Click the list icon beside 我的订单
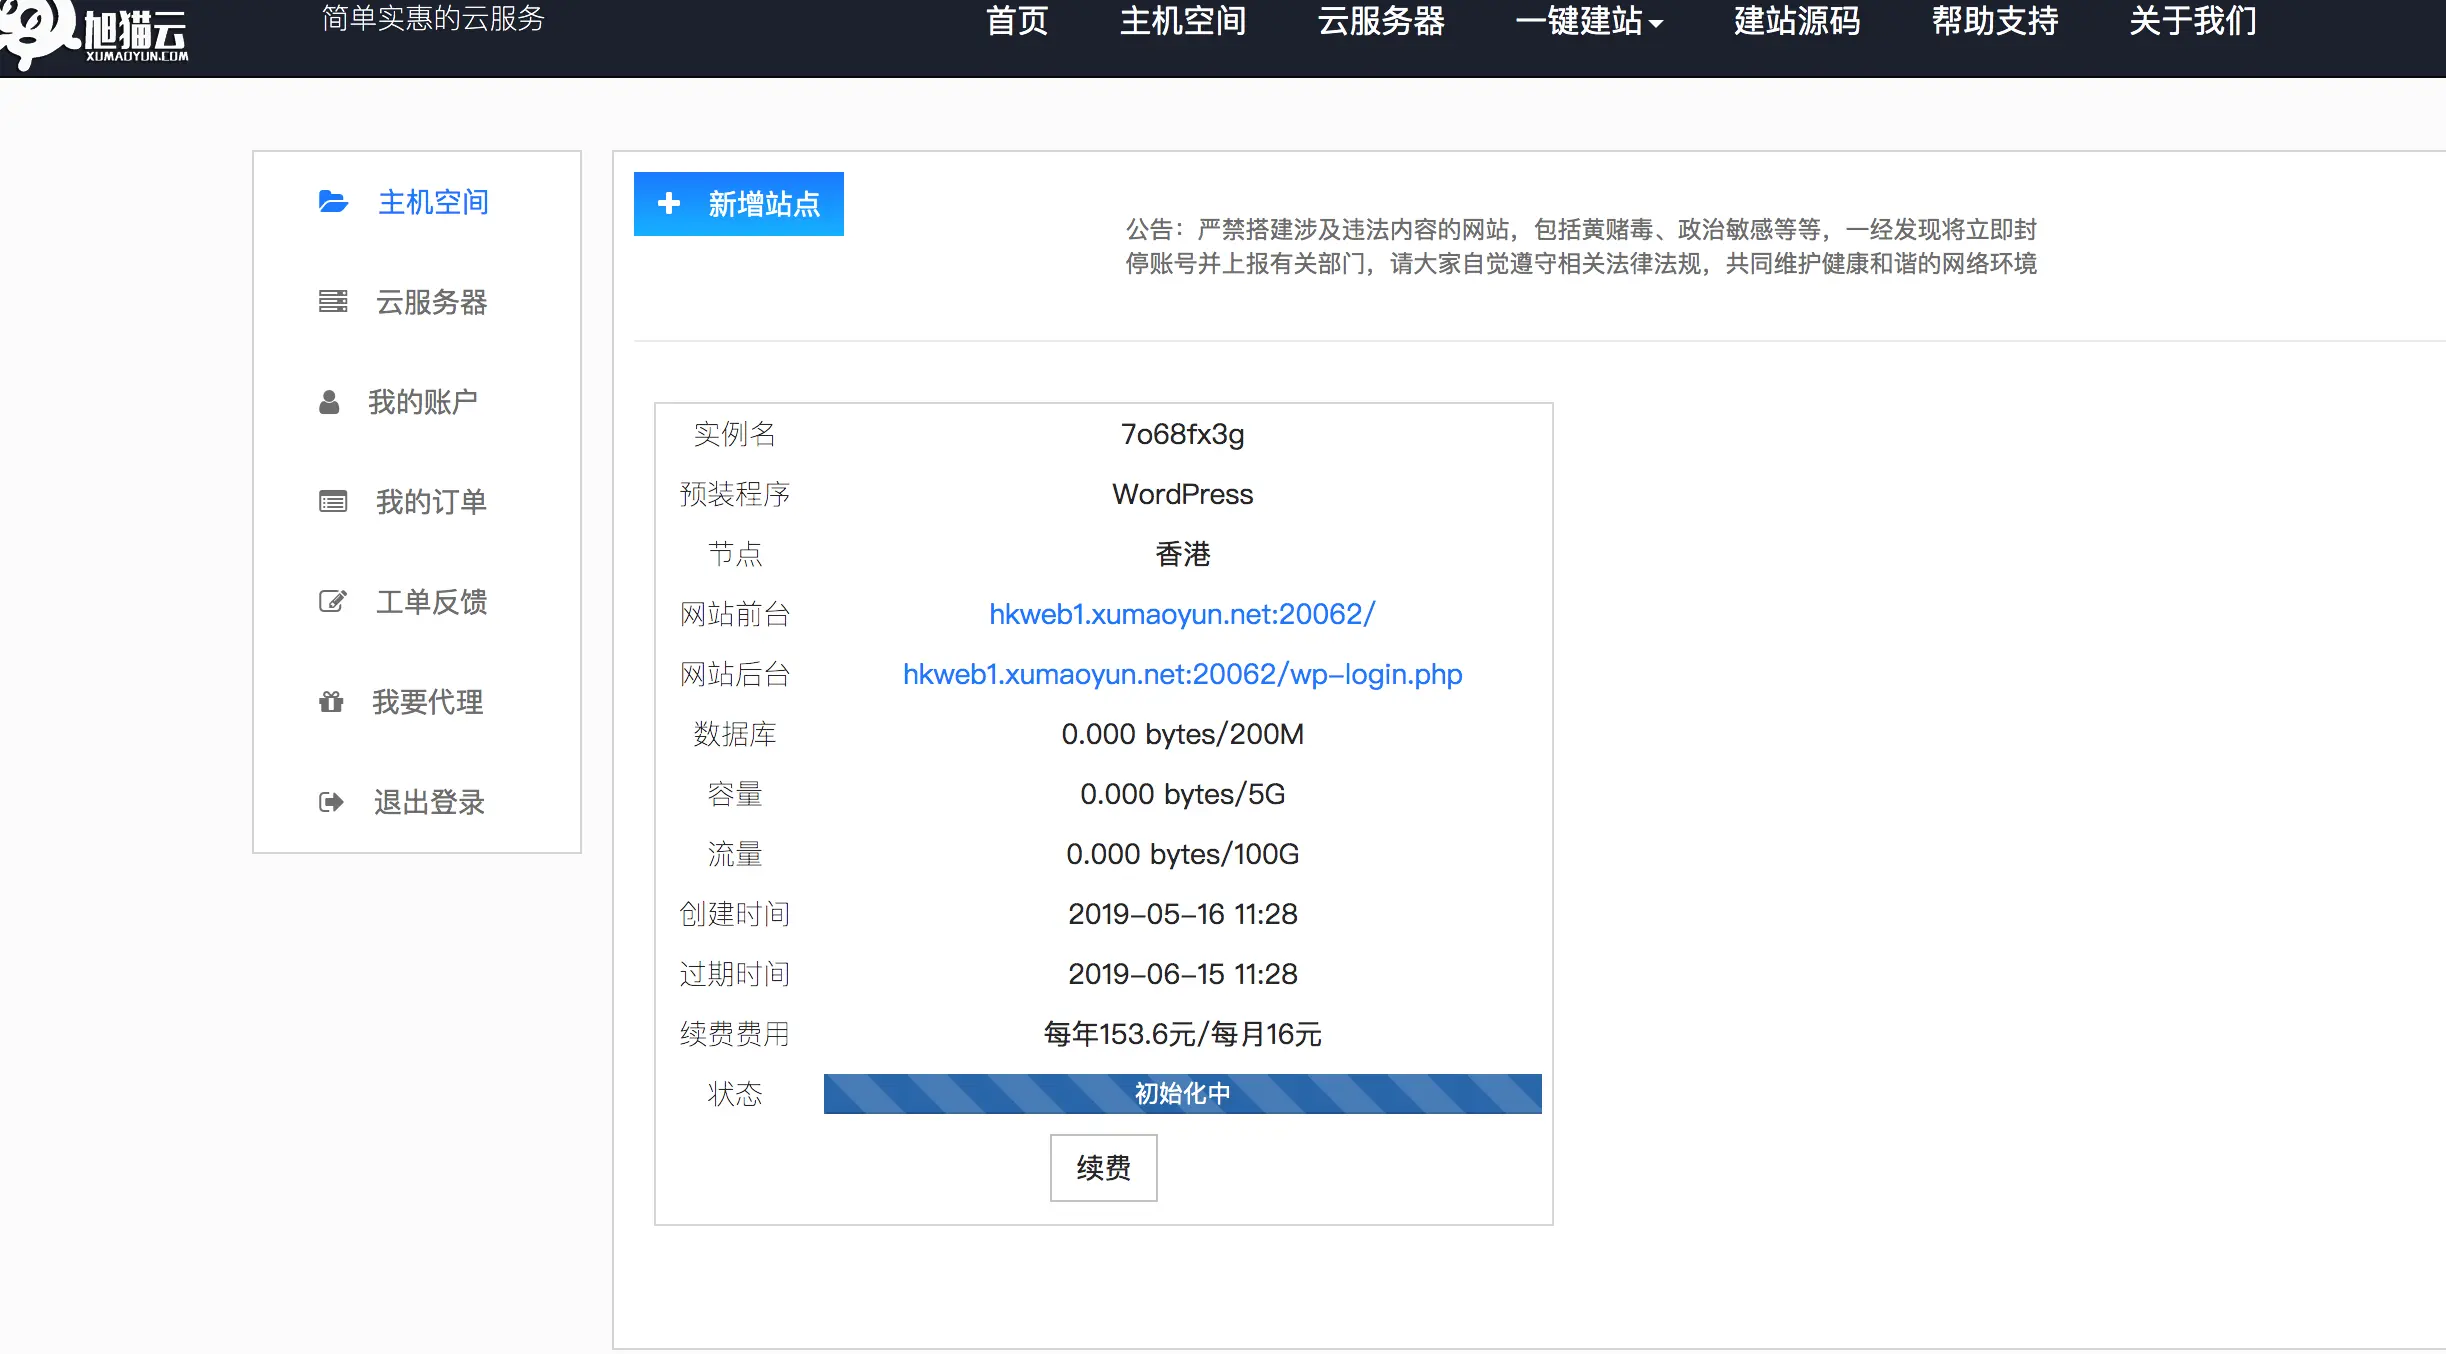Viewport: 2446px width, 1354px height. pyautogui.click(x=333, y=501)
